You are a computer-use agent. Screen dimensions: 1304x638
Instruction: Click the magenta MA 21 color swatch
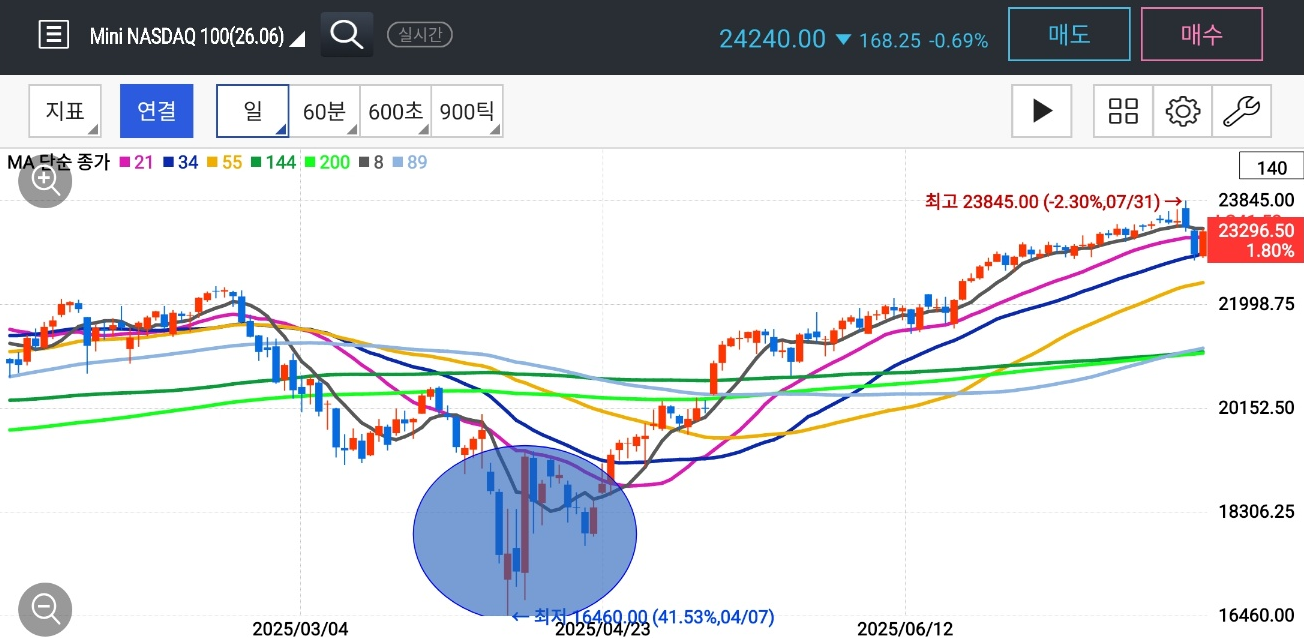[125, 162]
